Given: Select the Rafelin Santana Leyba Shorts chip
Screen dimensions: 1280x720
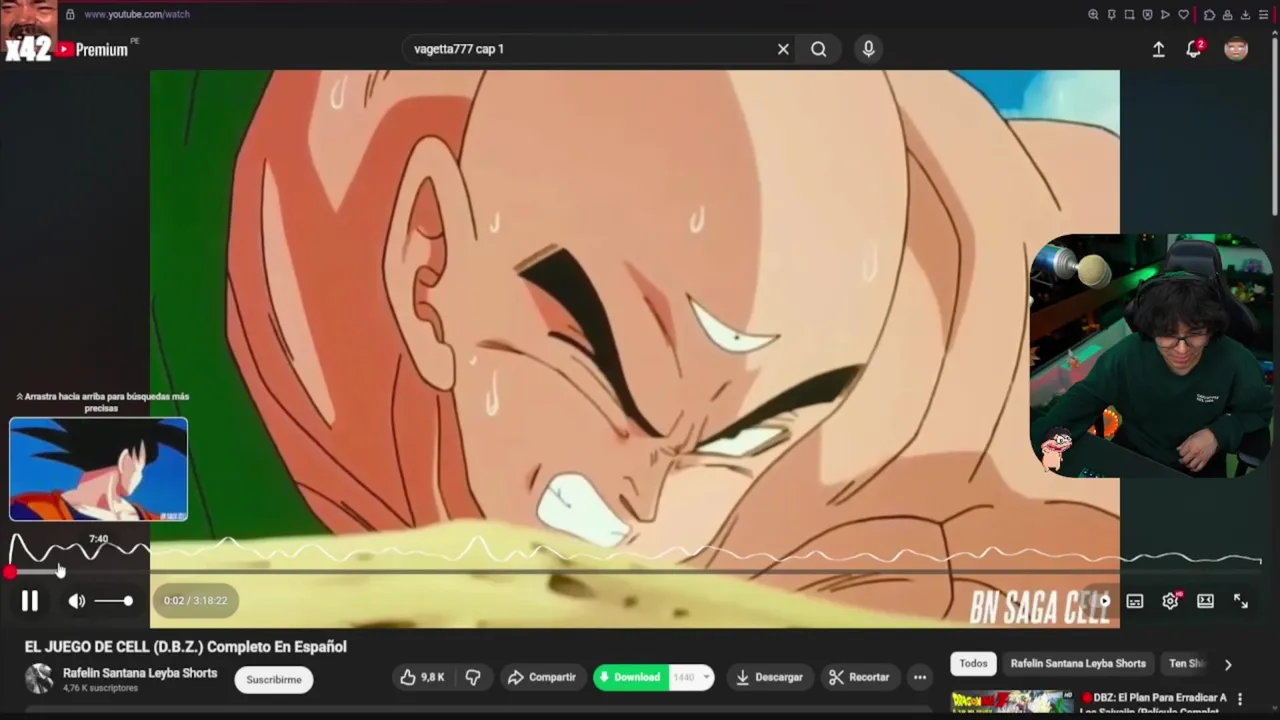Looking at the screenshot, I should pyautogui.click(x=1078, y=663).
